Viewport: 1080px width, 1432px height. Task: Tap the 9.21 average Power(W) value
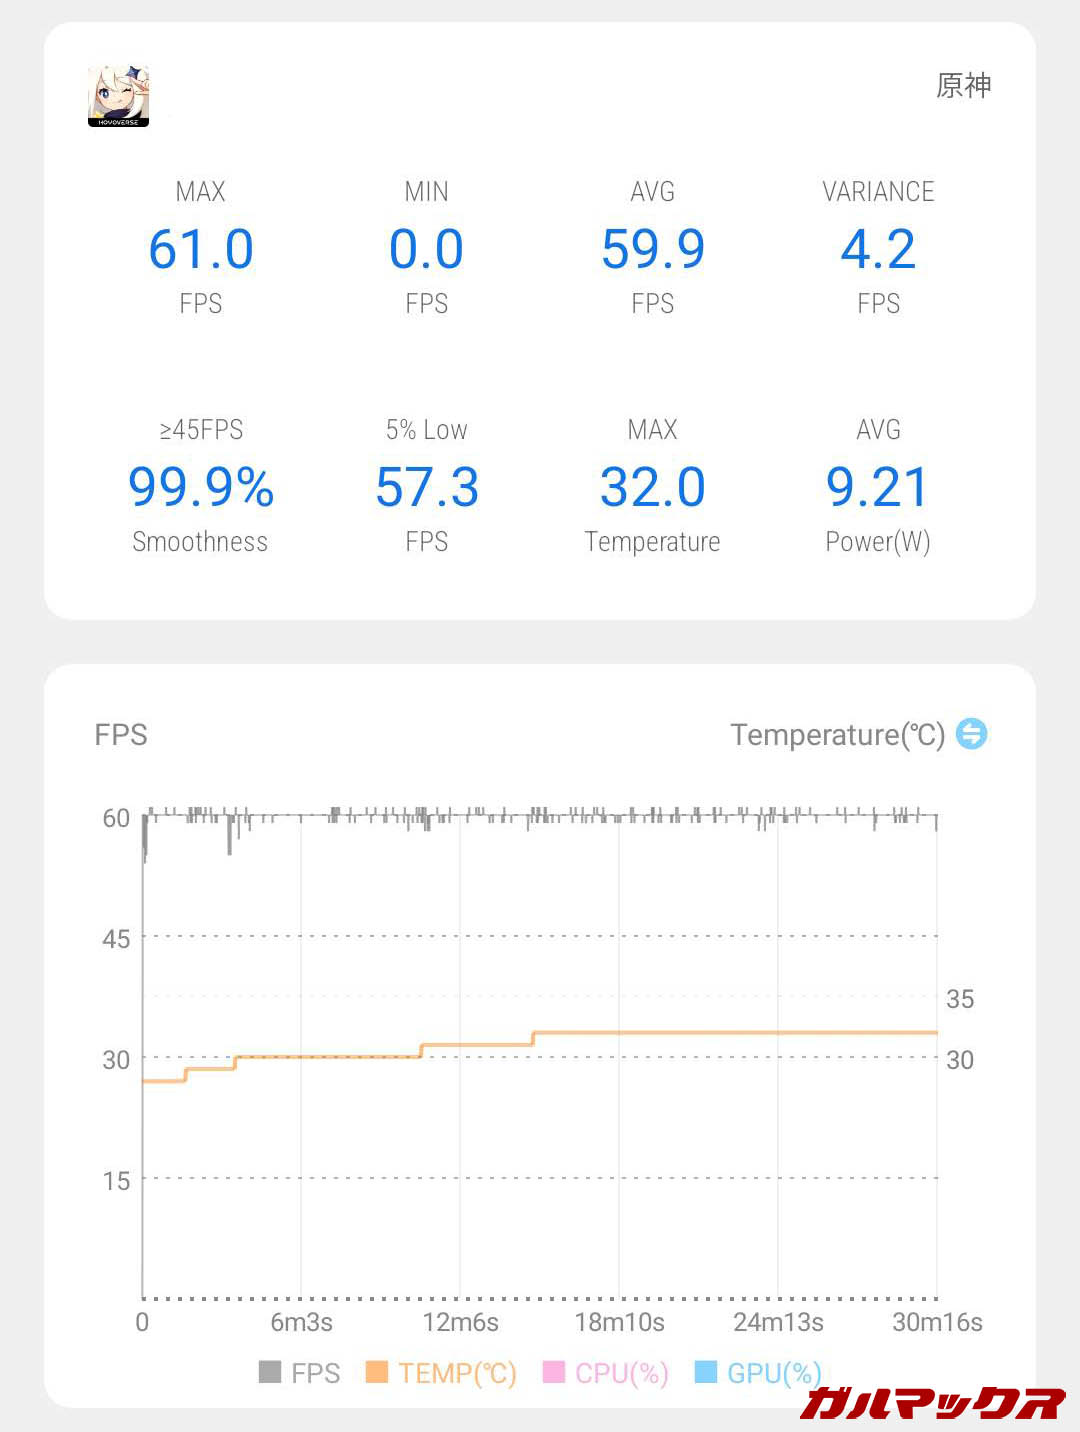(878, 487)
